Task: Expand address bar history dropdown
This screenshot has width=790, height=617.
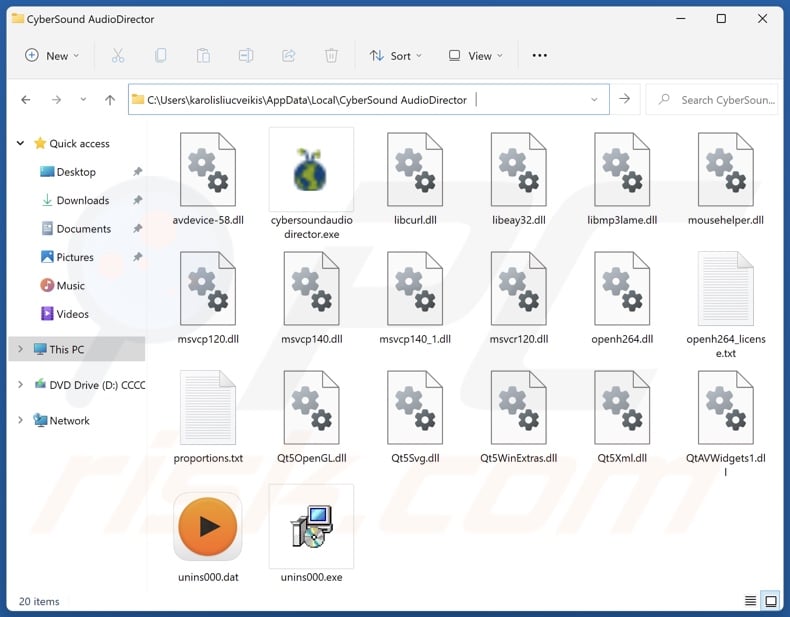Action: 595,100
